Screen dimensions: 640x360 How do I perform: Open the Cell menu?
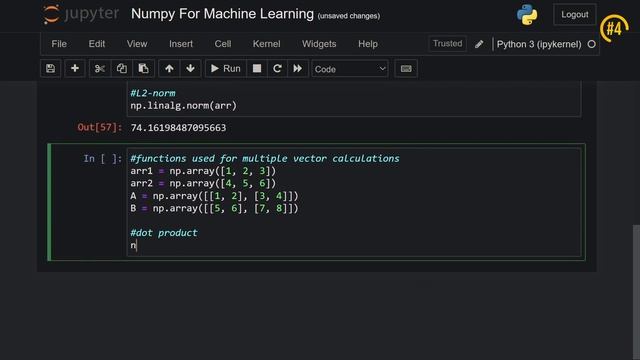(223, 44)
